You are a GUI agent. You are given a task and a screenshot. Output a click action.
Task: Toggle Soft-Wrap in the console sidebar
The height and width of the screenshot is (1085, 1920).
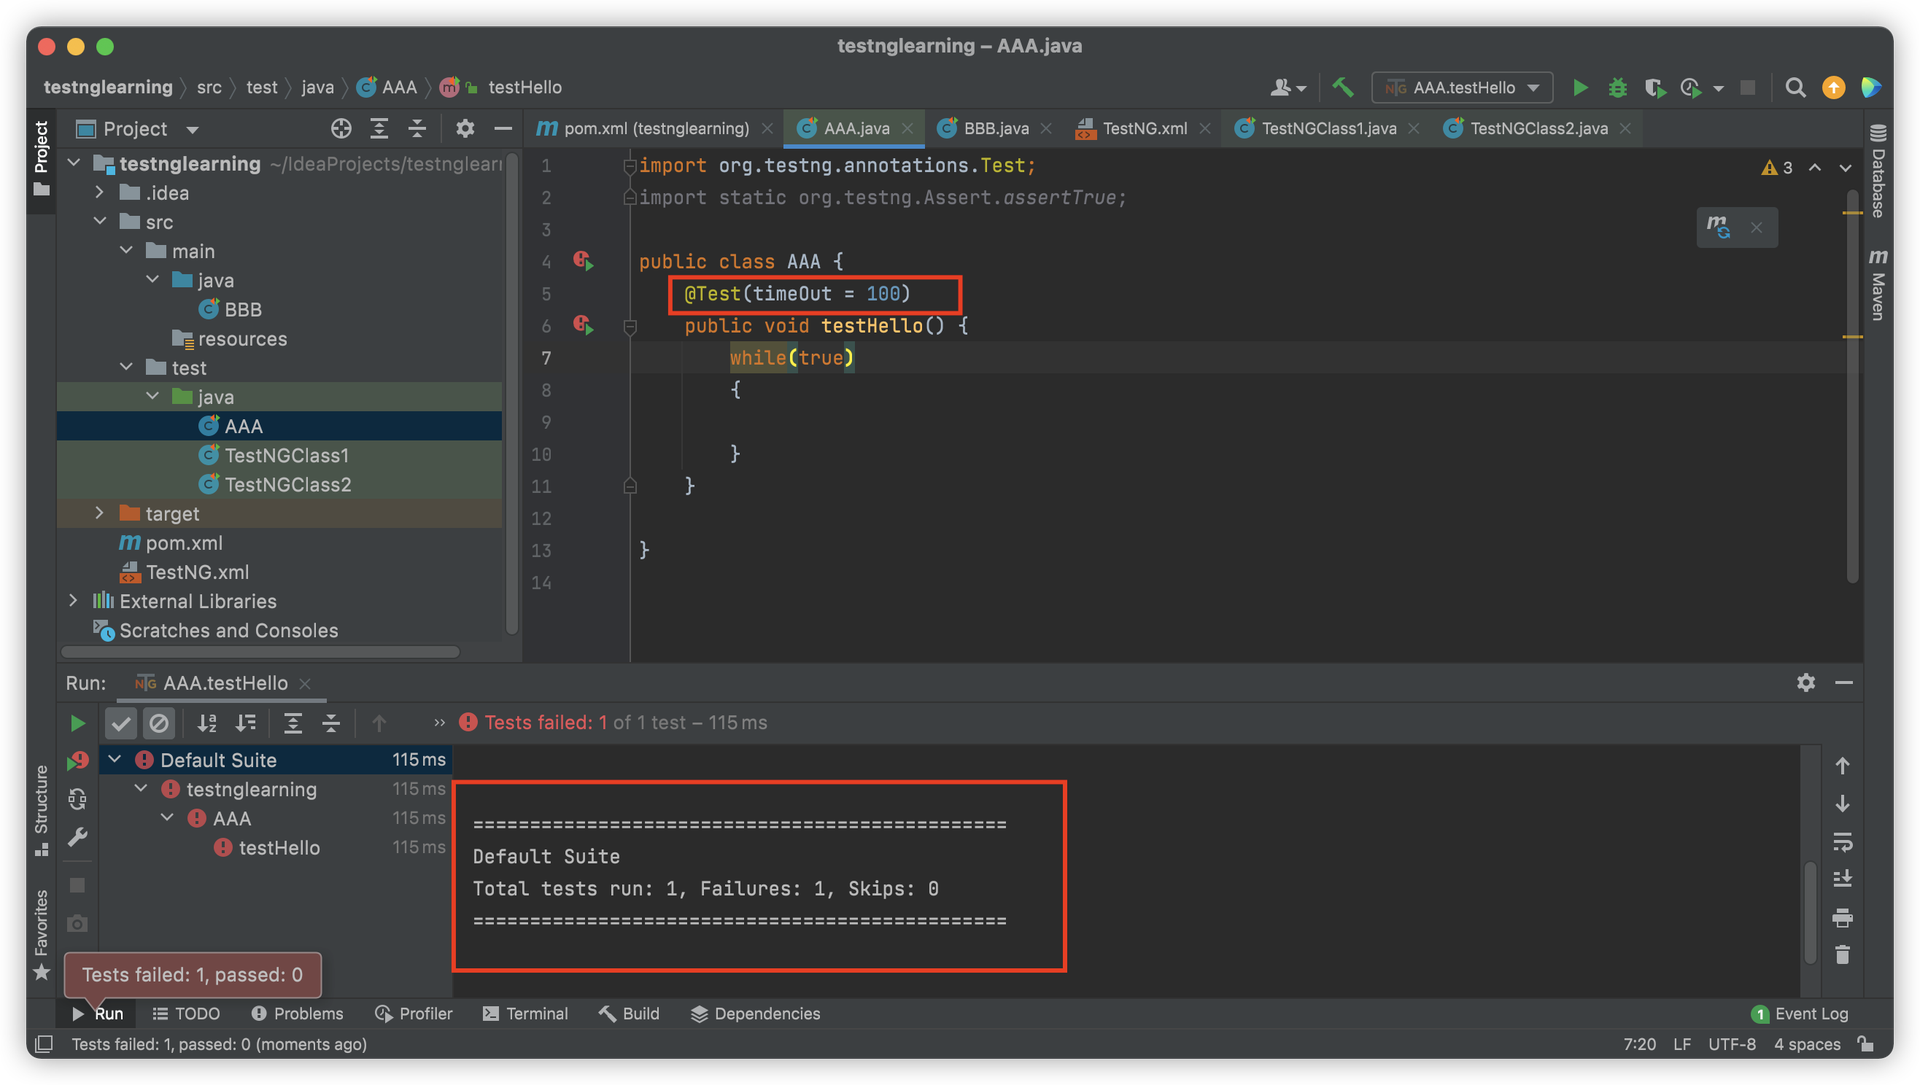pos(1843,841)
